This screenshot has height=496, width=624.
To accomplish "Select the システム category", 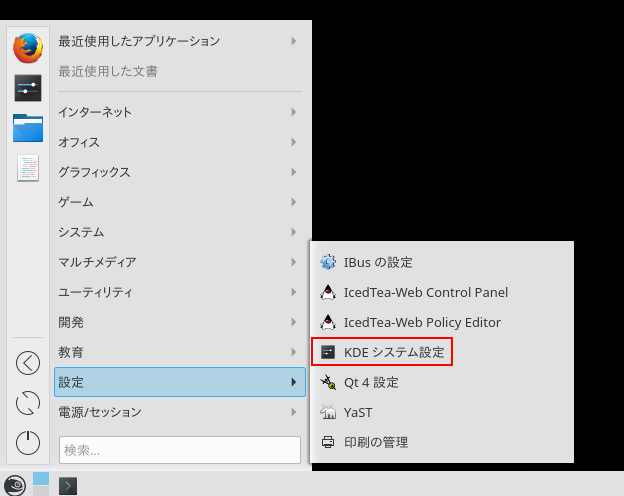I will coord(180,232).
